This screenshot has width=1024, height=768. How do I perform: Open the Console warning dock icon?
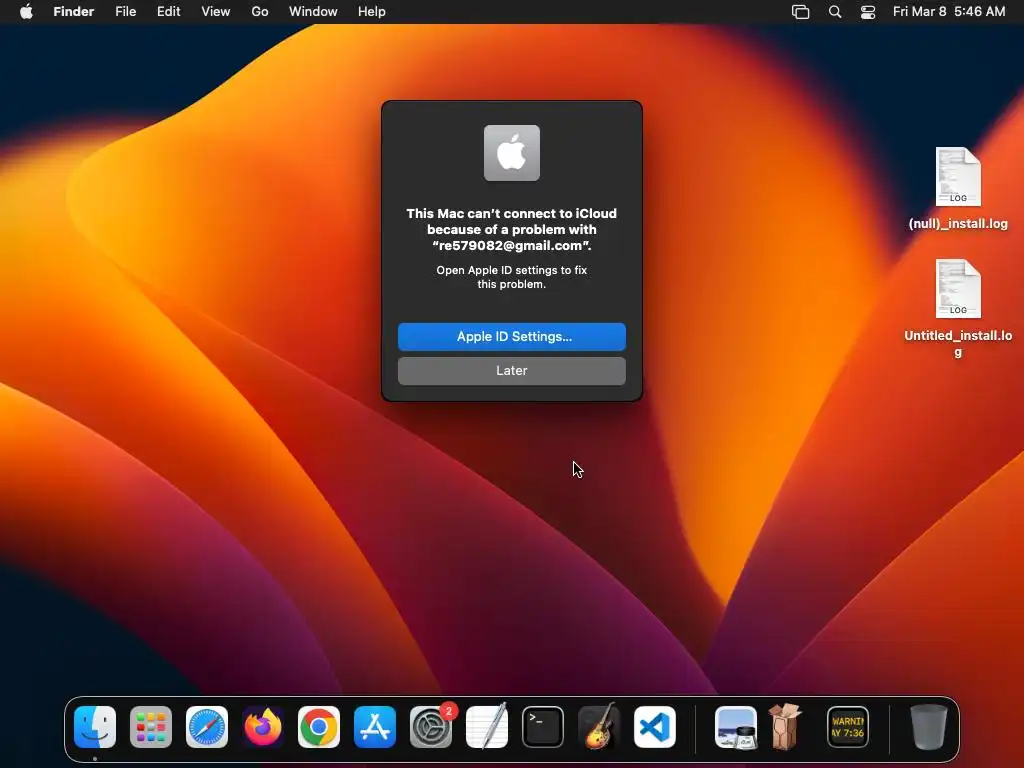pyautogui.click(x=848, y=727)
